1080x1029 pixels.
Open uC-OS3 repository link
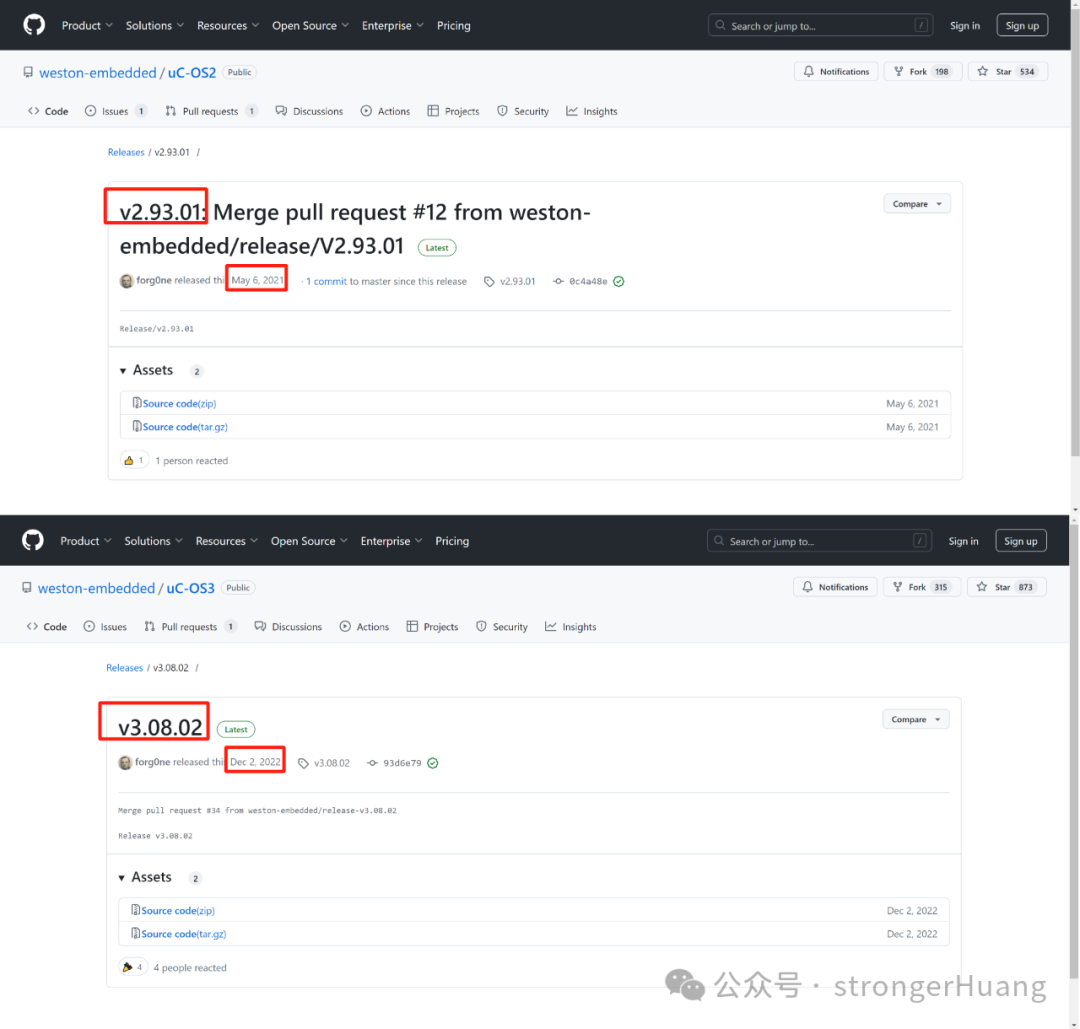point(190,588)
